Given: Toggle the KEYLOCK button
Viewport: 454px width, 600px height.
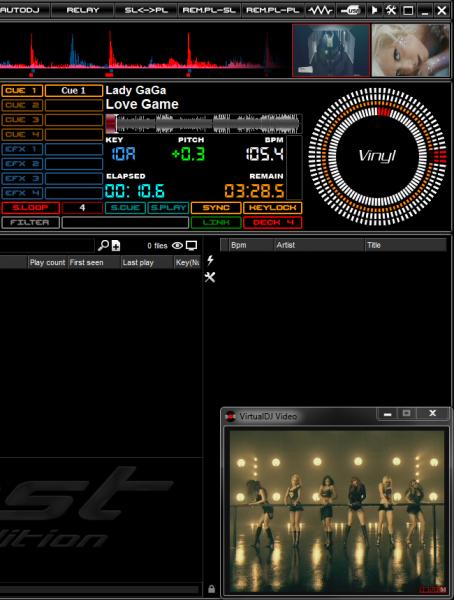Looking at the screenshot, I should (273, 208).
